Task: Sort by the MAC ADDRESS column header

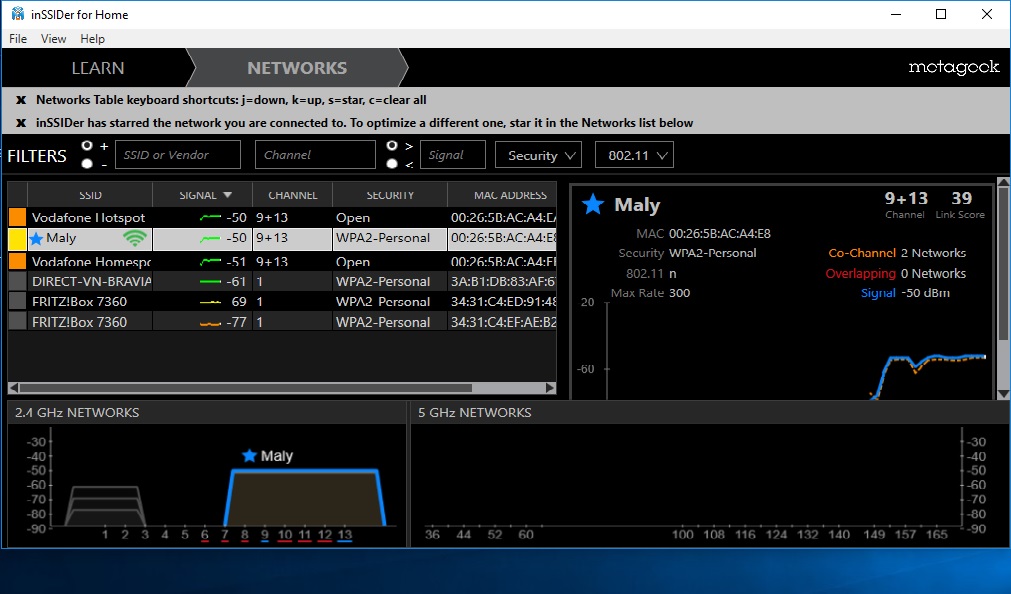Action: [503, 195]
